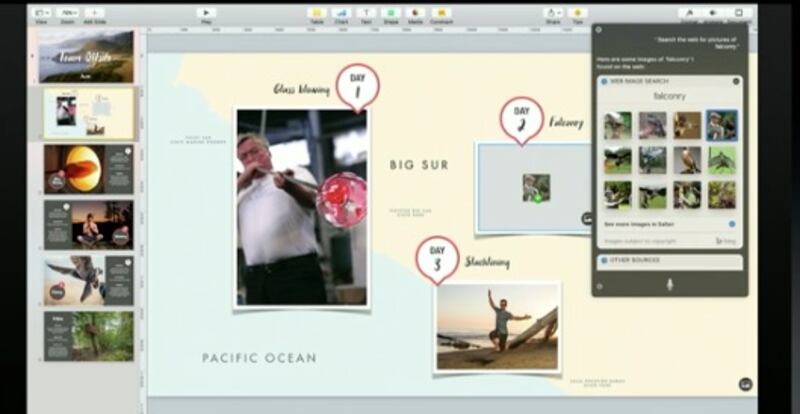Open the View dropdown in the toolbar
Screen dimensions: 800x414
43,13
